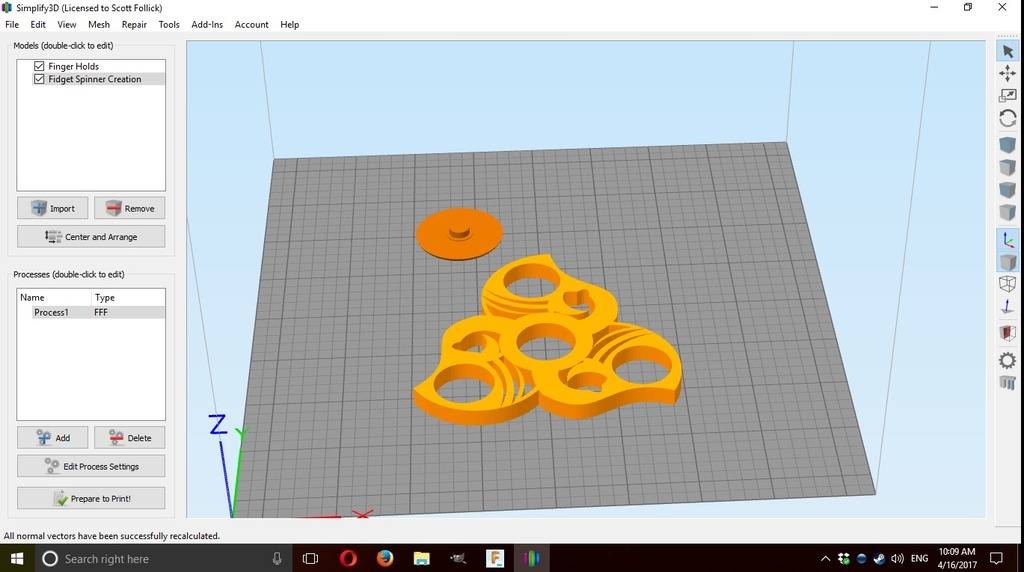
Task: Open Task View from the taskbar
Action: (x=310, y=558)
